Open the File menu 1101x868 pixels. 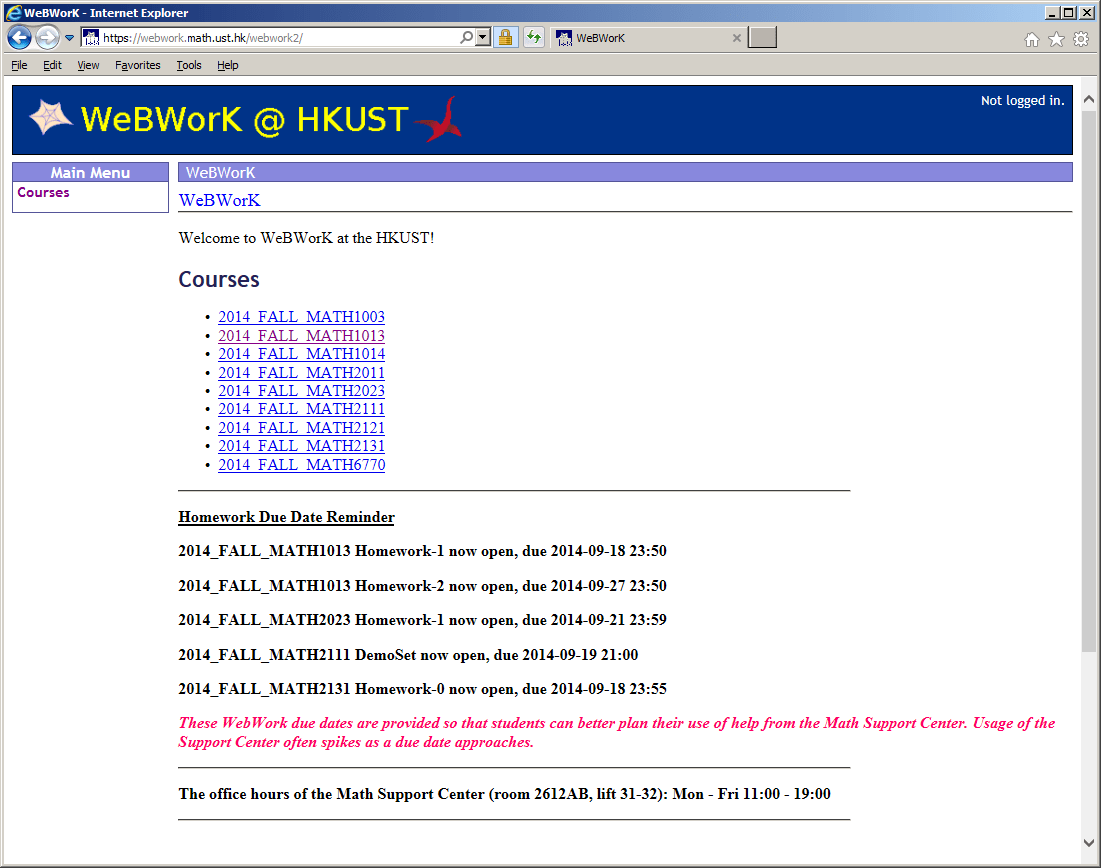(x=20, y=65)
